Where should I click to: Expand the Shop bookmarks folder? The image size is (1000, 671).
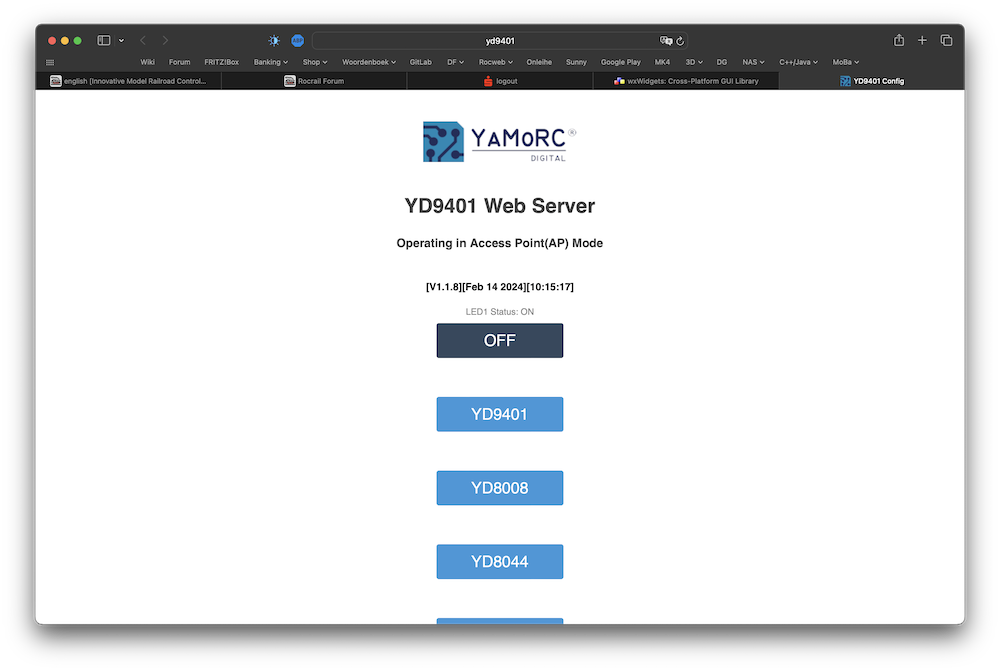pos(314,62)
